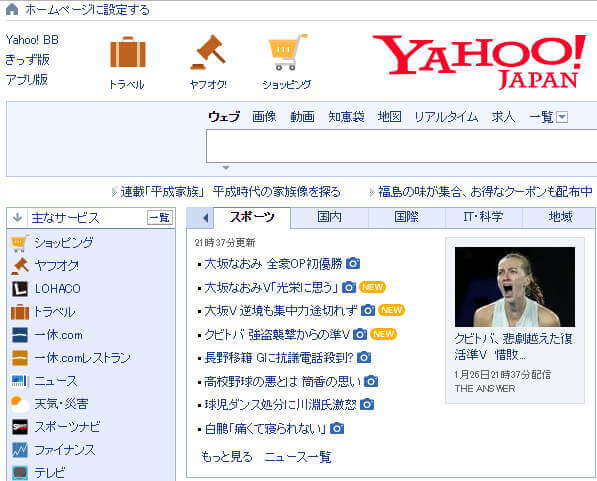Click the camera icon beside 大坂V 逆境も集中力途切れず

368,310
